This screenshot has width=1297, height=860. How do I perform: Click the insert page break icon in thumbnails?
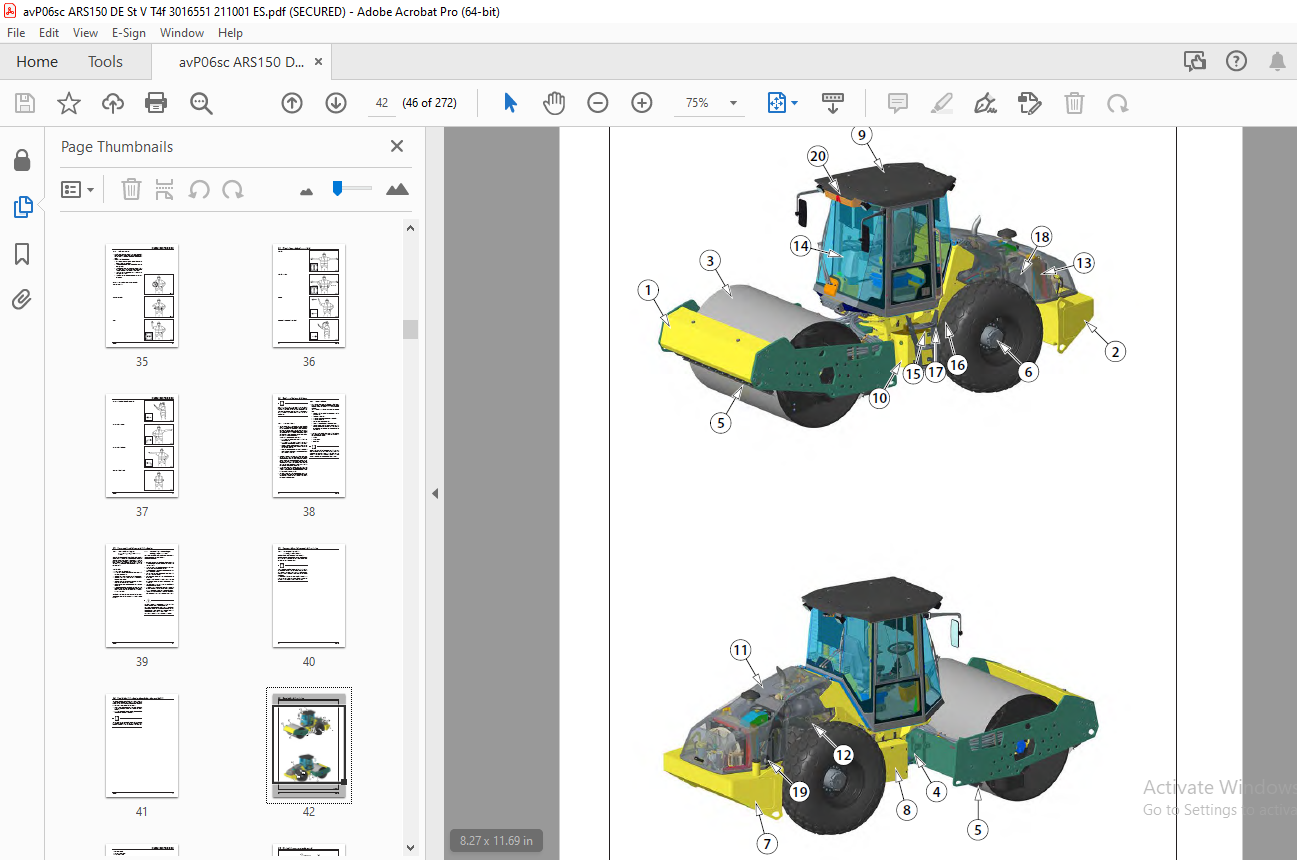tap(165, 189)
